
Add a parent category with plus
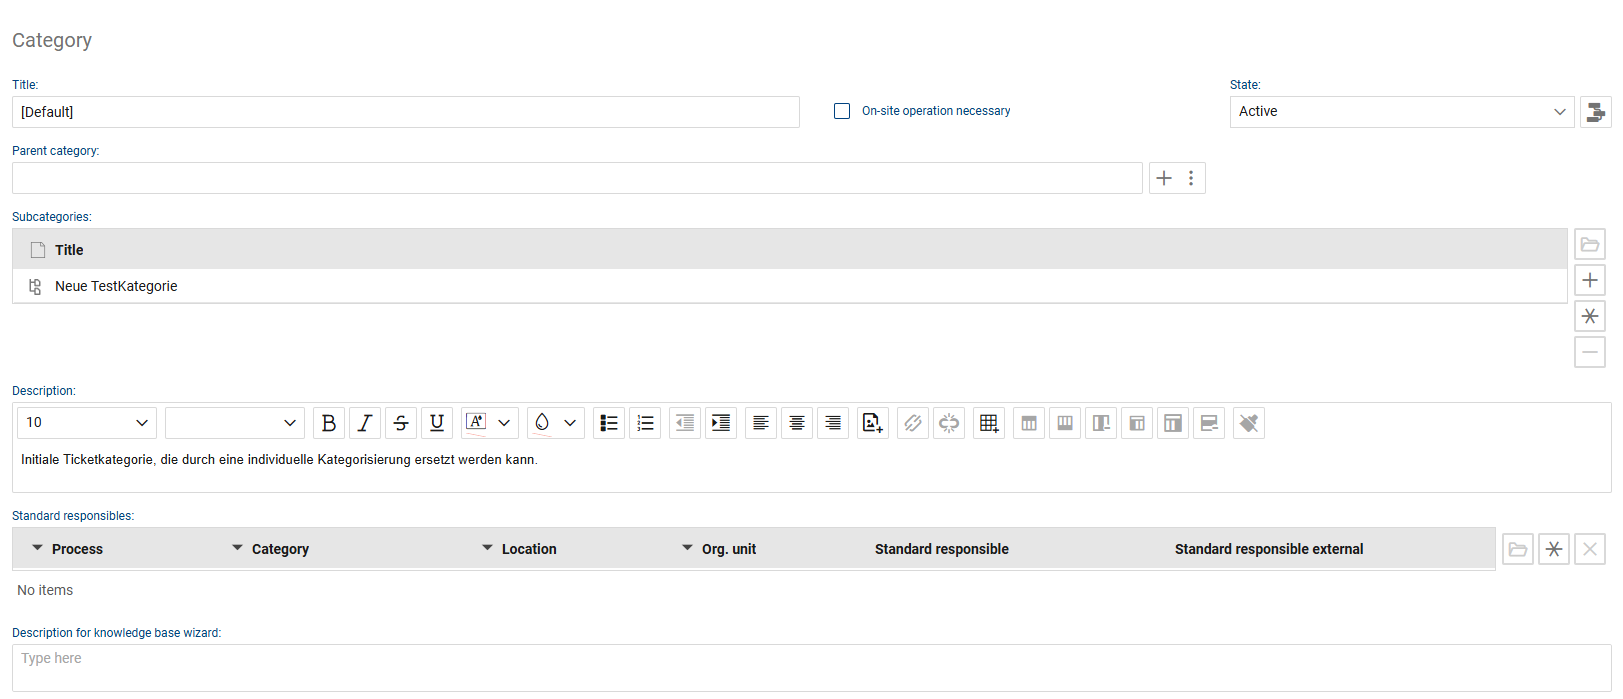click(x=1164, y=178)
